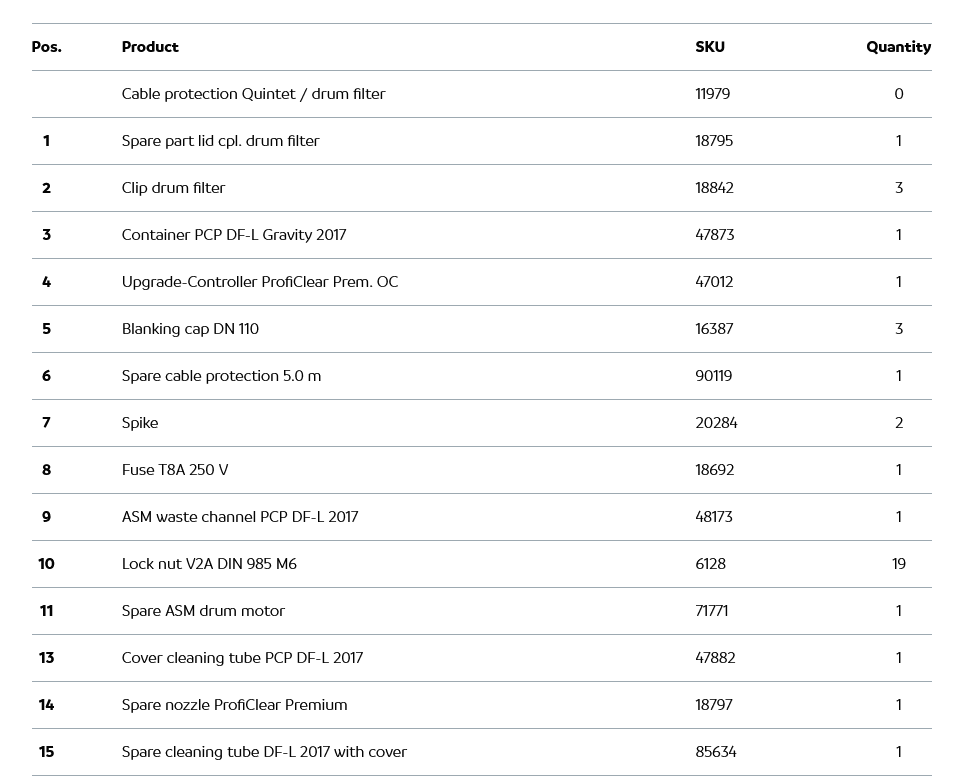Click the SKU column header

pyautogui.click(x=710, y=47)
